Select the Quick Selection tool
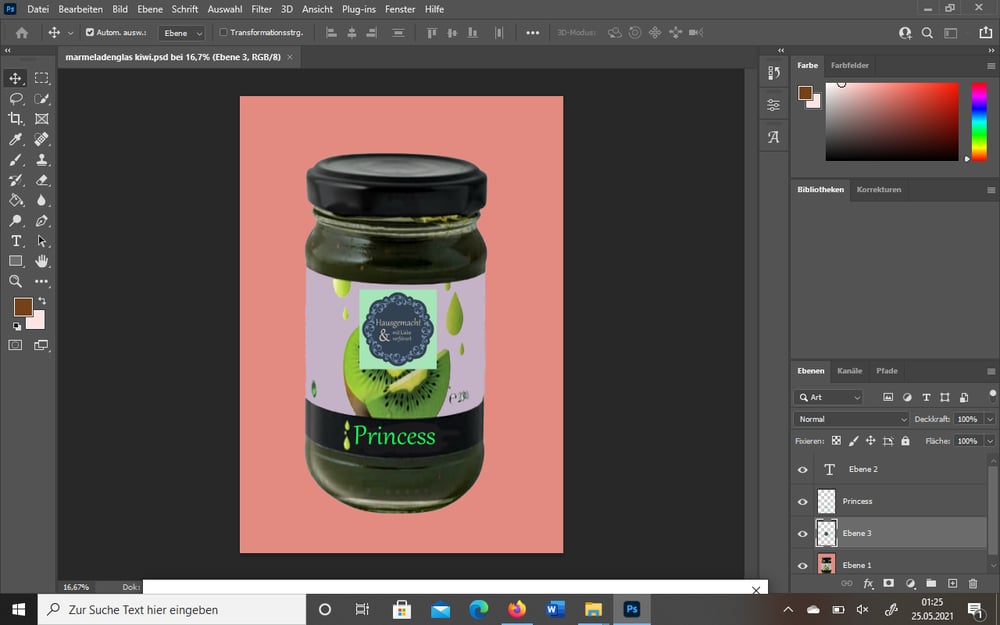 (x=41, y=98)
